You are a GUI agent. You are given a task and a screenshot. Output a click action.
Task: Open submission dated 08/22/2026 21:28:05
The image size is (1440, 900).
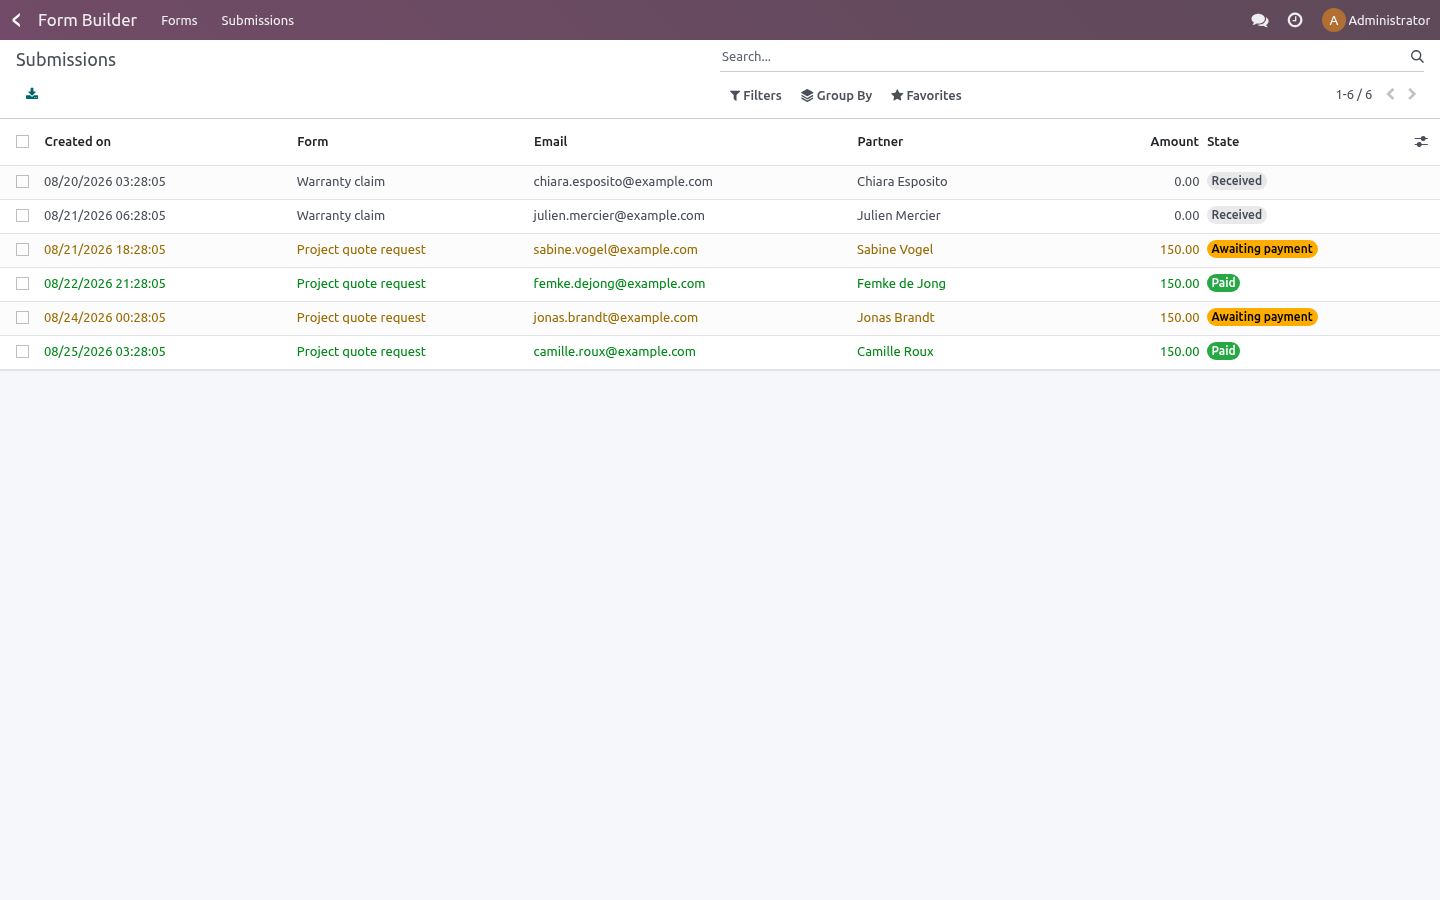point(105,284)
